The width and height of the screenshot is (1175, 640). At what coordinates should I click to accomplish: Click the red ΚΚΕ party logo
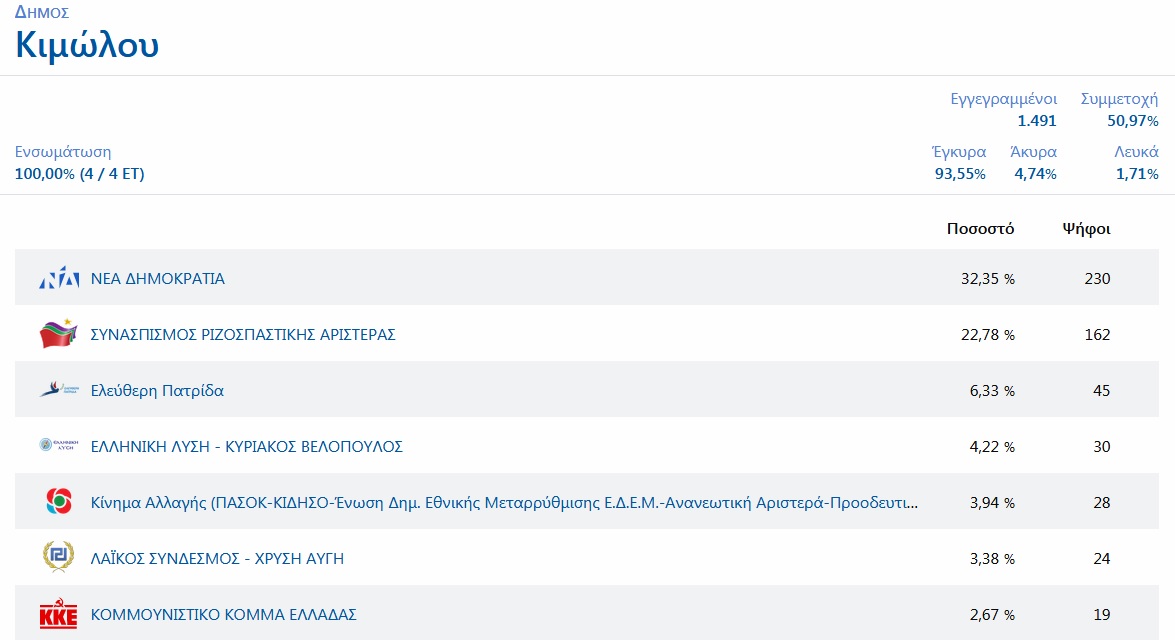point(58,614)
